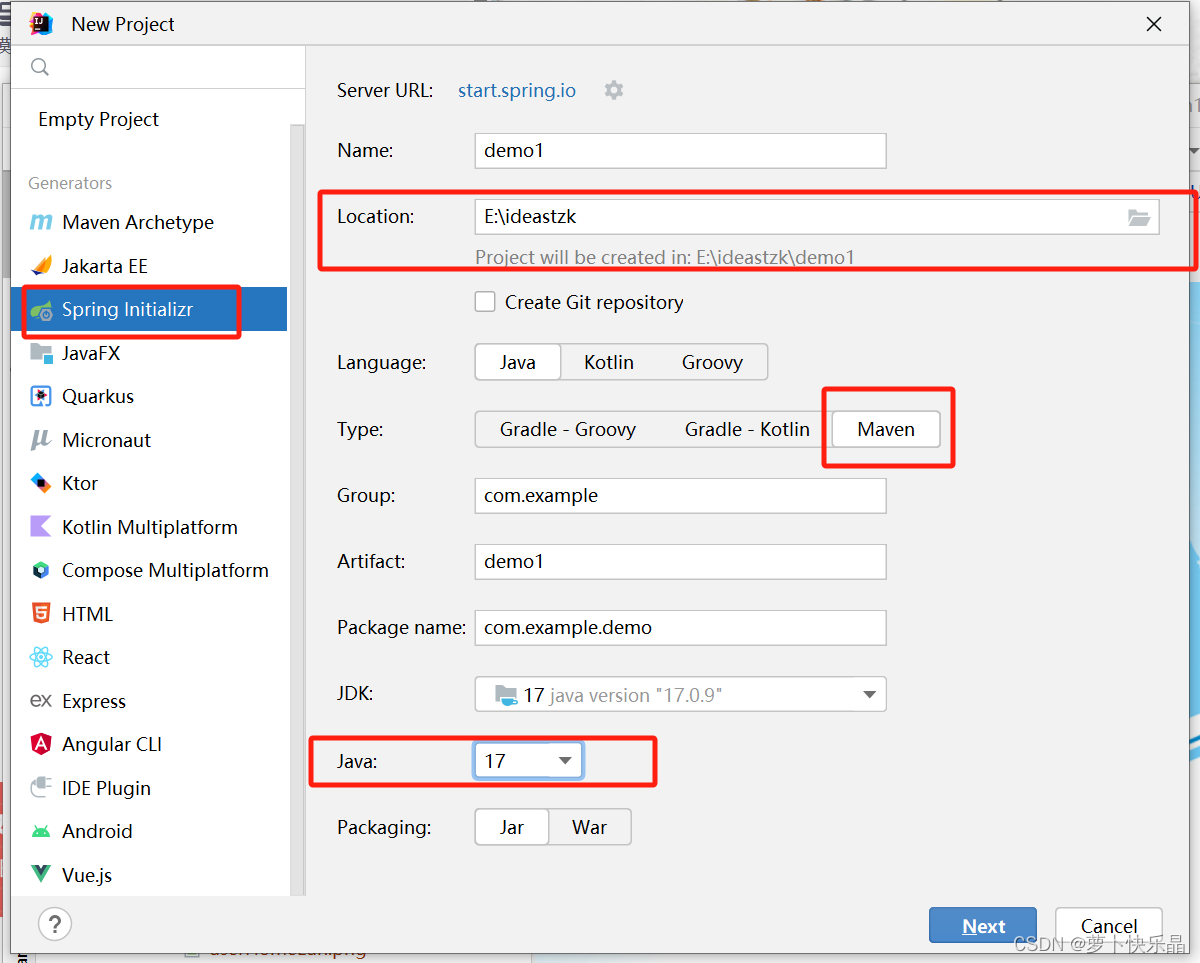
Task: Select HTML generator text
Action: [x=88, y=614]
